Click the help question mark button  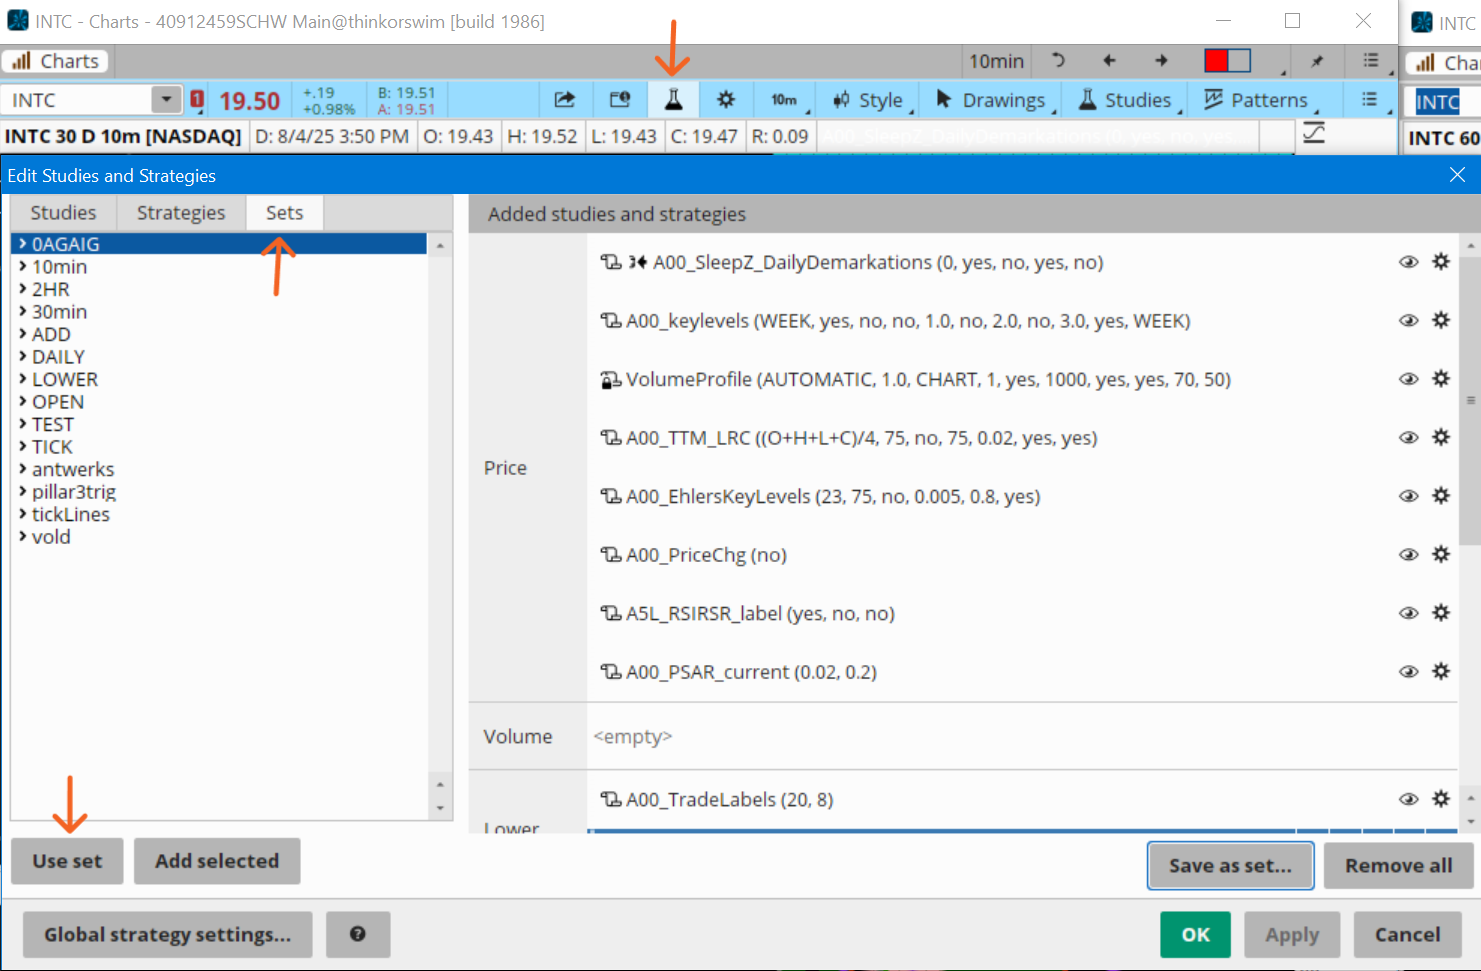tap(357, 934)
